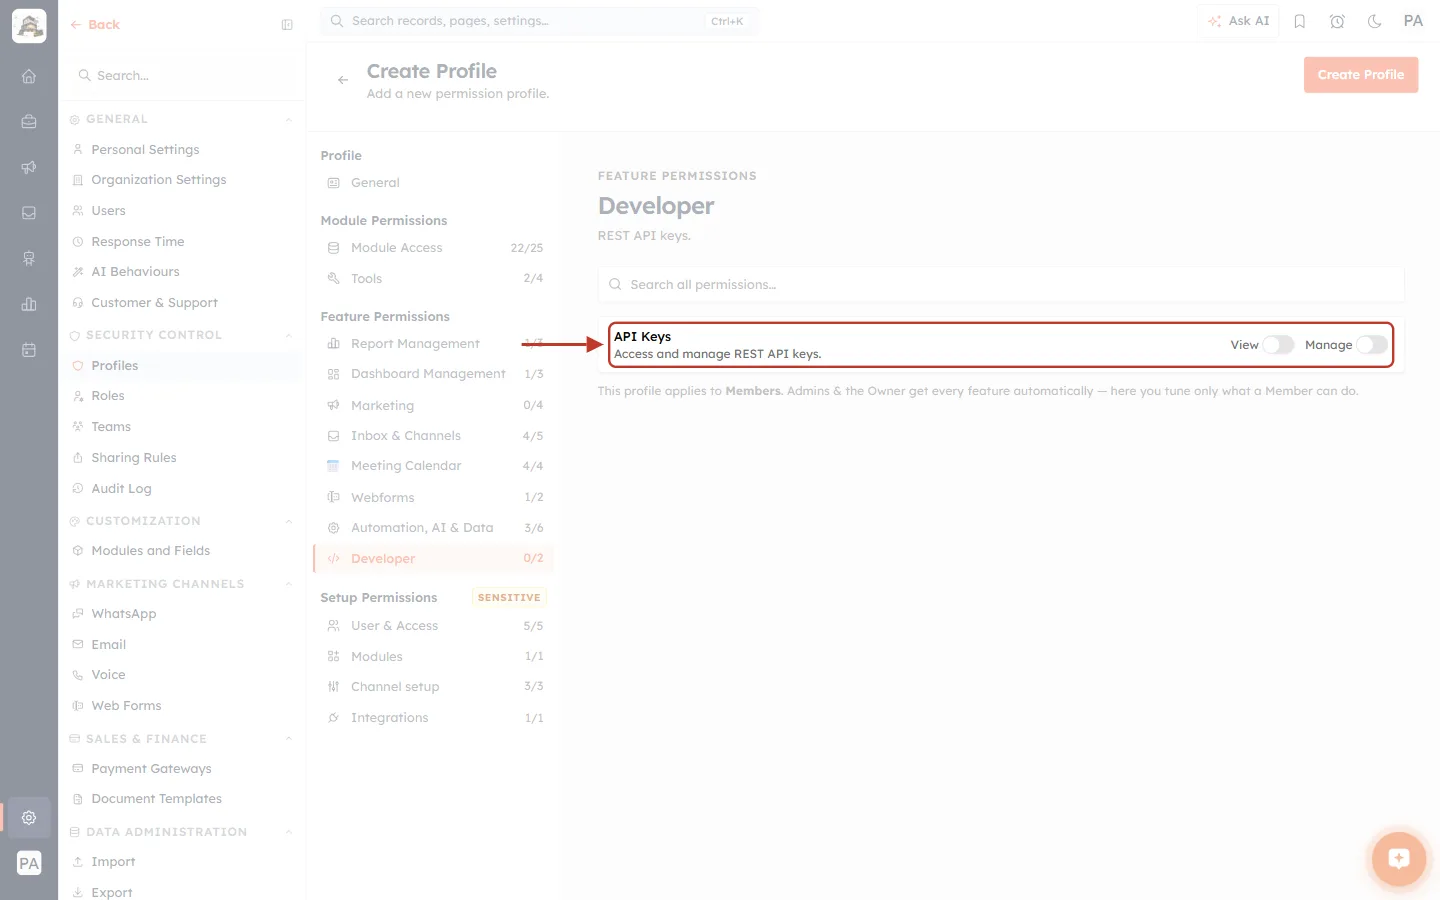Viewport: 1440px width, 900px height.
Task: Collapse the GENERAL section chevron
Action: point(288,120)
